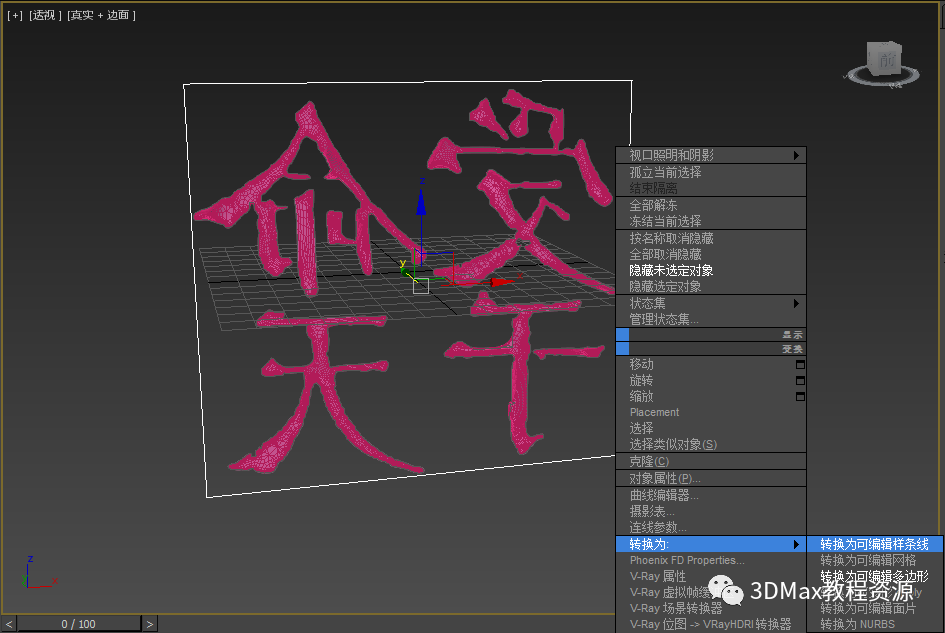Open V-Ray 属性
This screenshot has width=945, height=633.
point(658,577)
